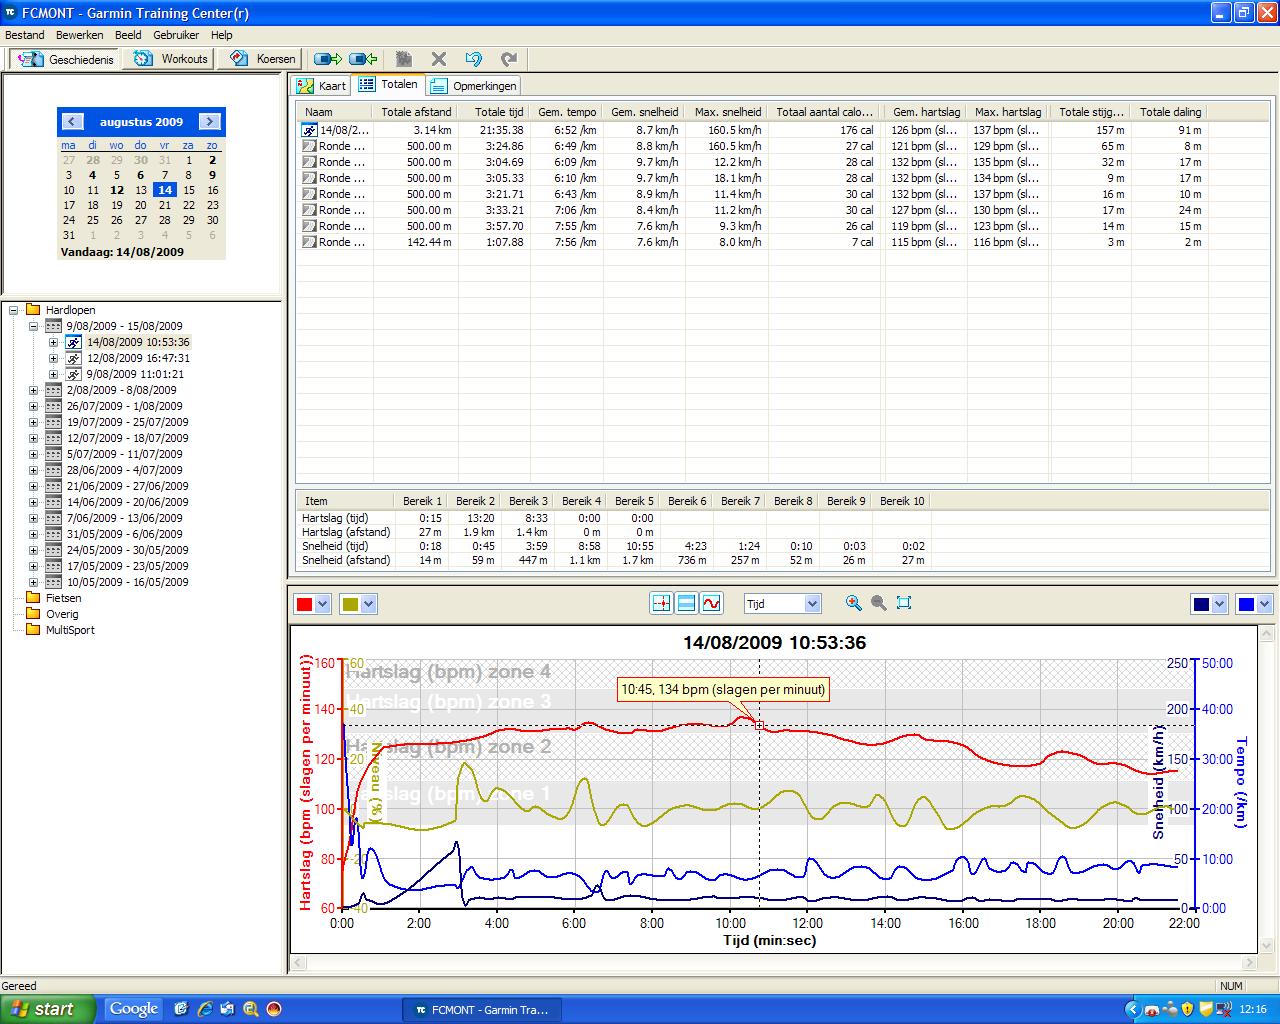Expand the 10/05/2009 - 16/05/2009 week

tap(33, 582)
